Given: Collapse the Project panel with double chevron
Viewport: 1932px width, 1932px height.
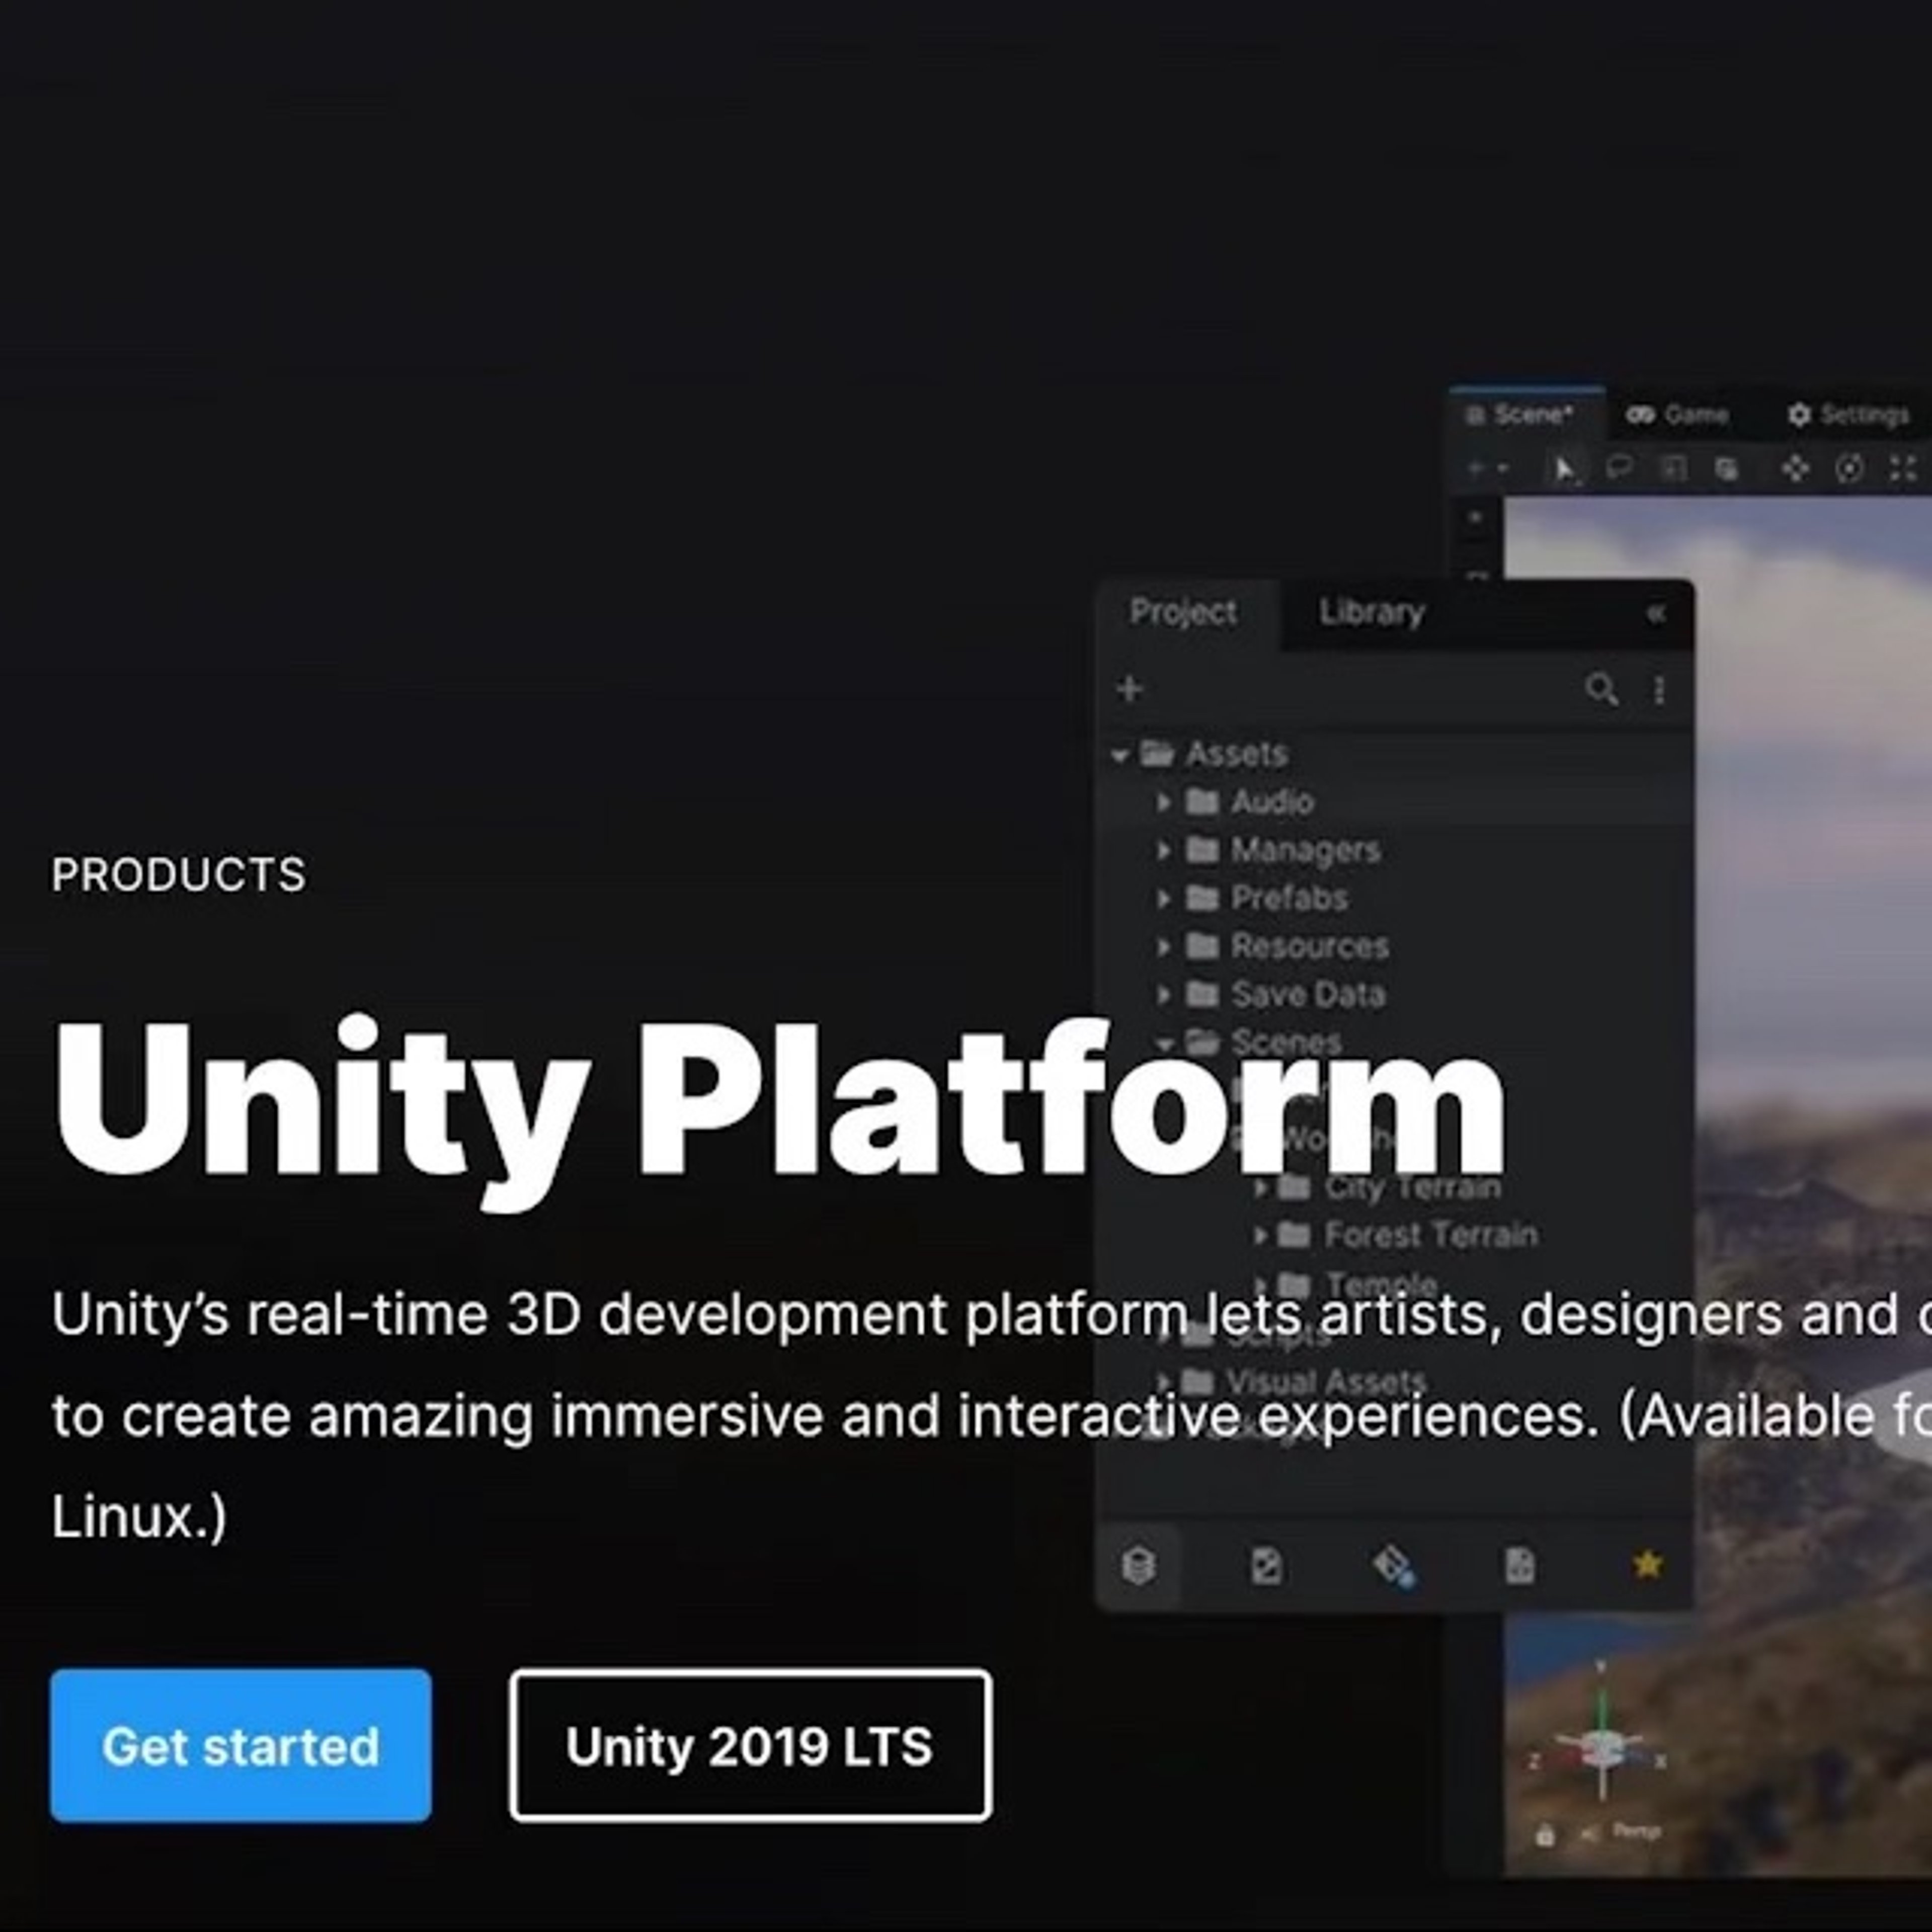Looking at the screenshot, I should (1655, 613).
